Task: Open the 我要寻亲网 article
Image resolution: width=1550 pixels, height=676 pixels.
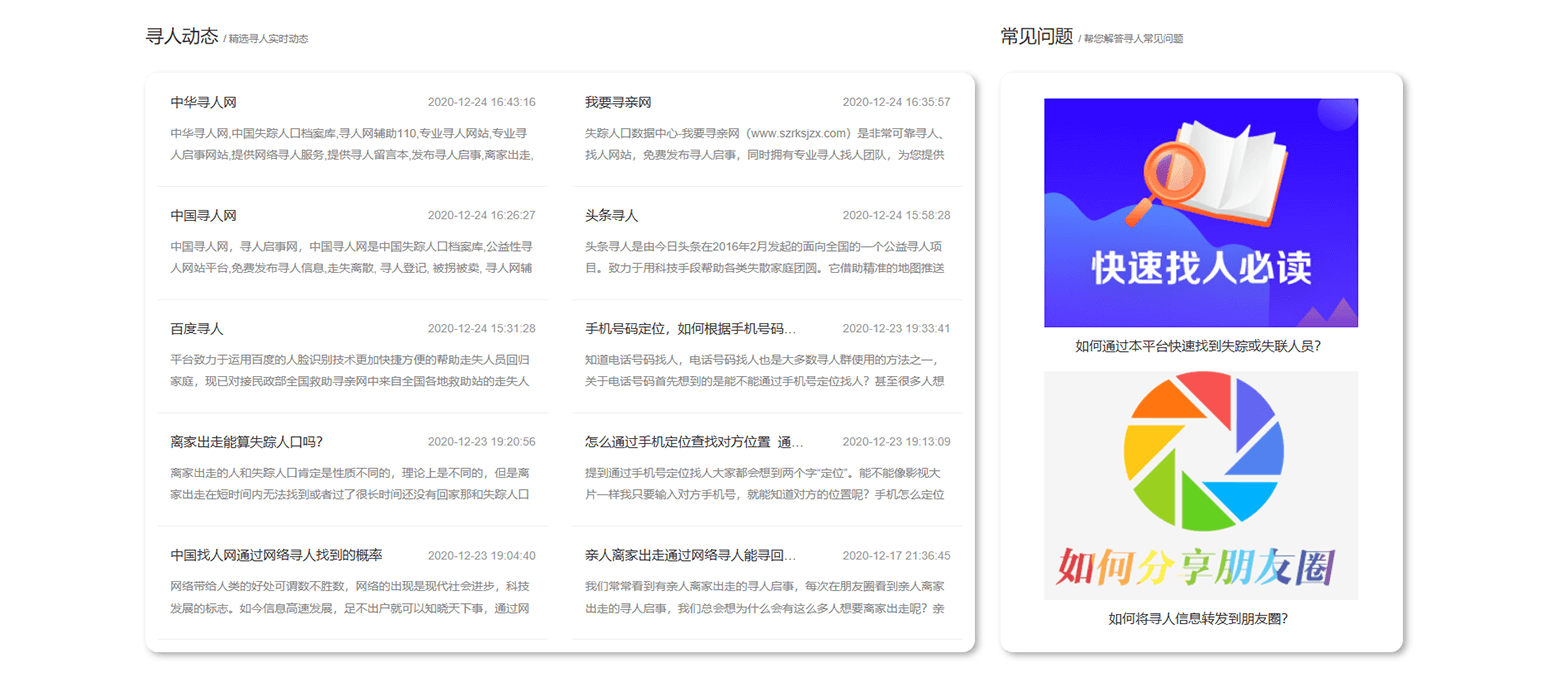Action: 613,101
